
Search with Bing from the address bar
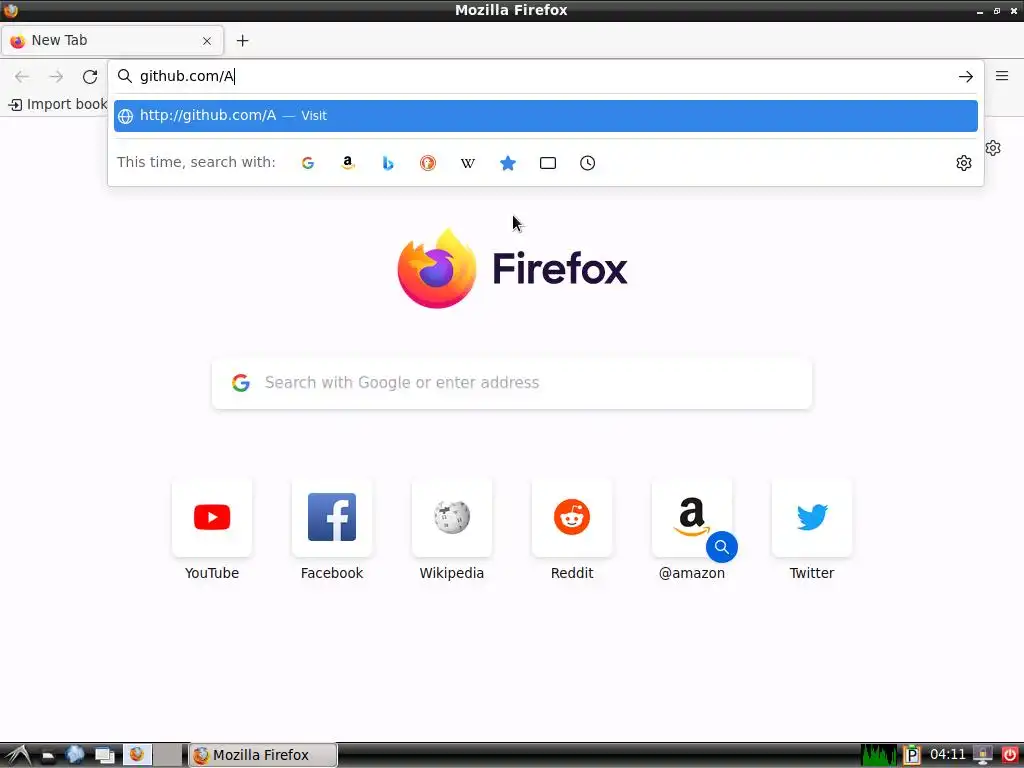tap(388, 163)
